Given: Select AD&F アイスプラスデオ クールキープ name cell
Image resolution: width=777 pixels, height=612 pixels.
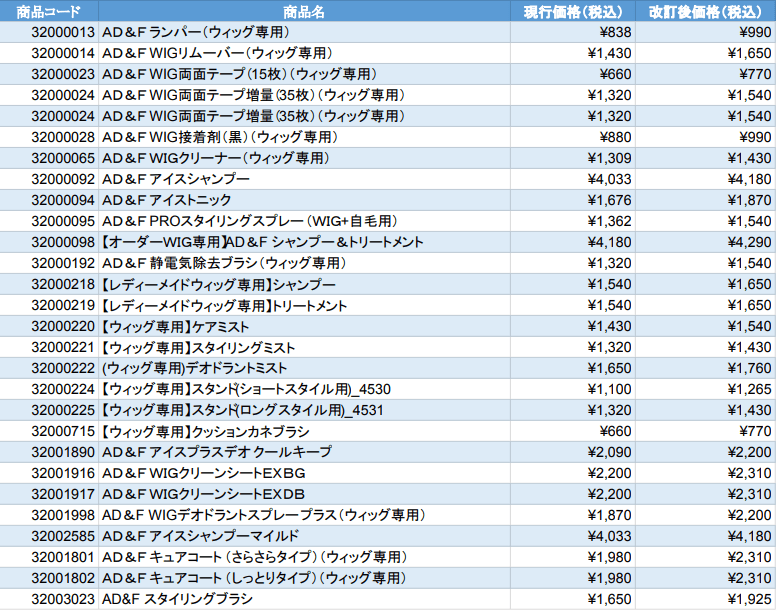Looking at the screenshot, I should (304, 452).
